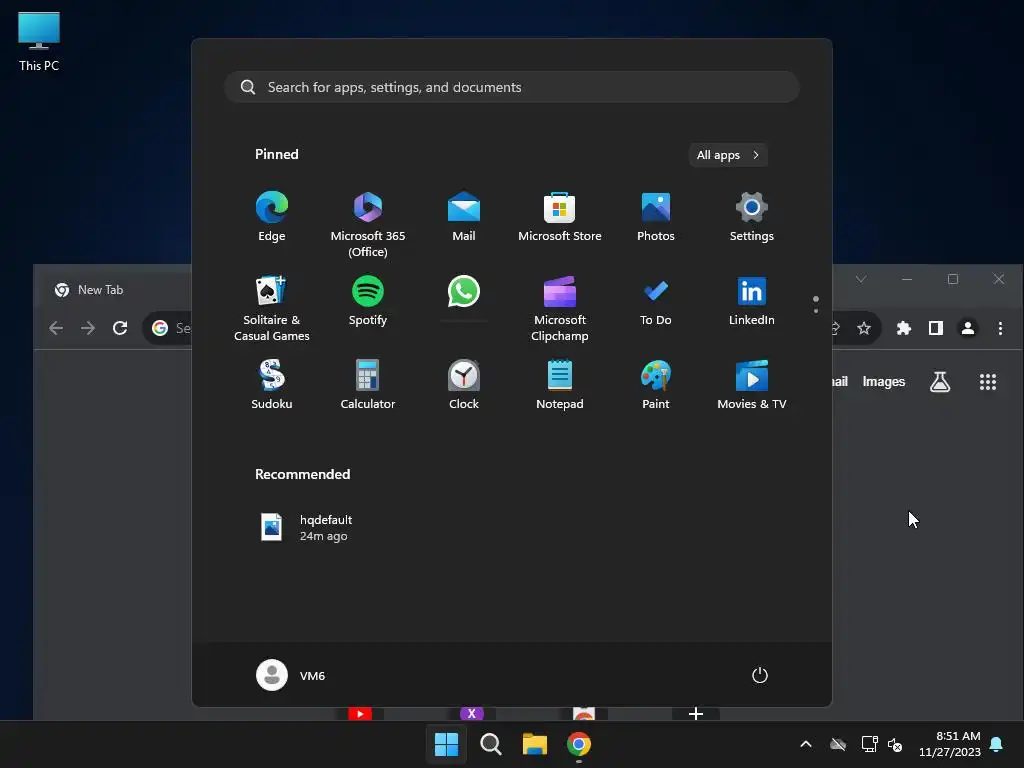This screenshot has width=1024, height=768.
Task: Open Chrome tab search chevron
Action: (861, 279)
